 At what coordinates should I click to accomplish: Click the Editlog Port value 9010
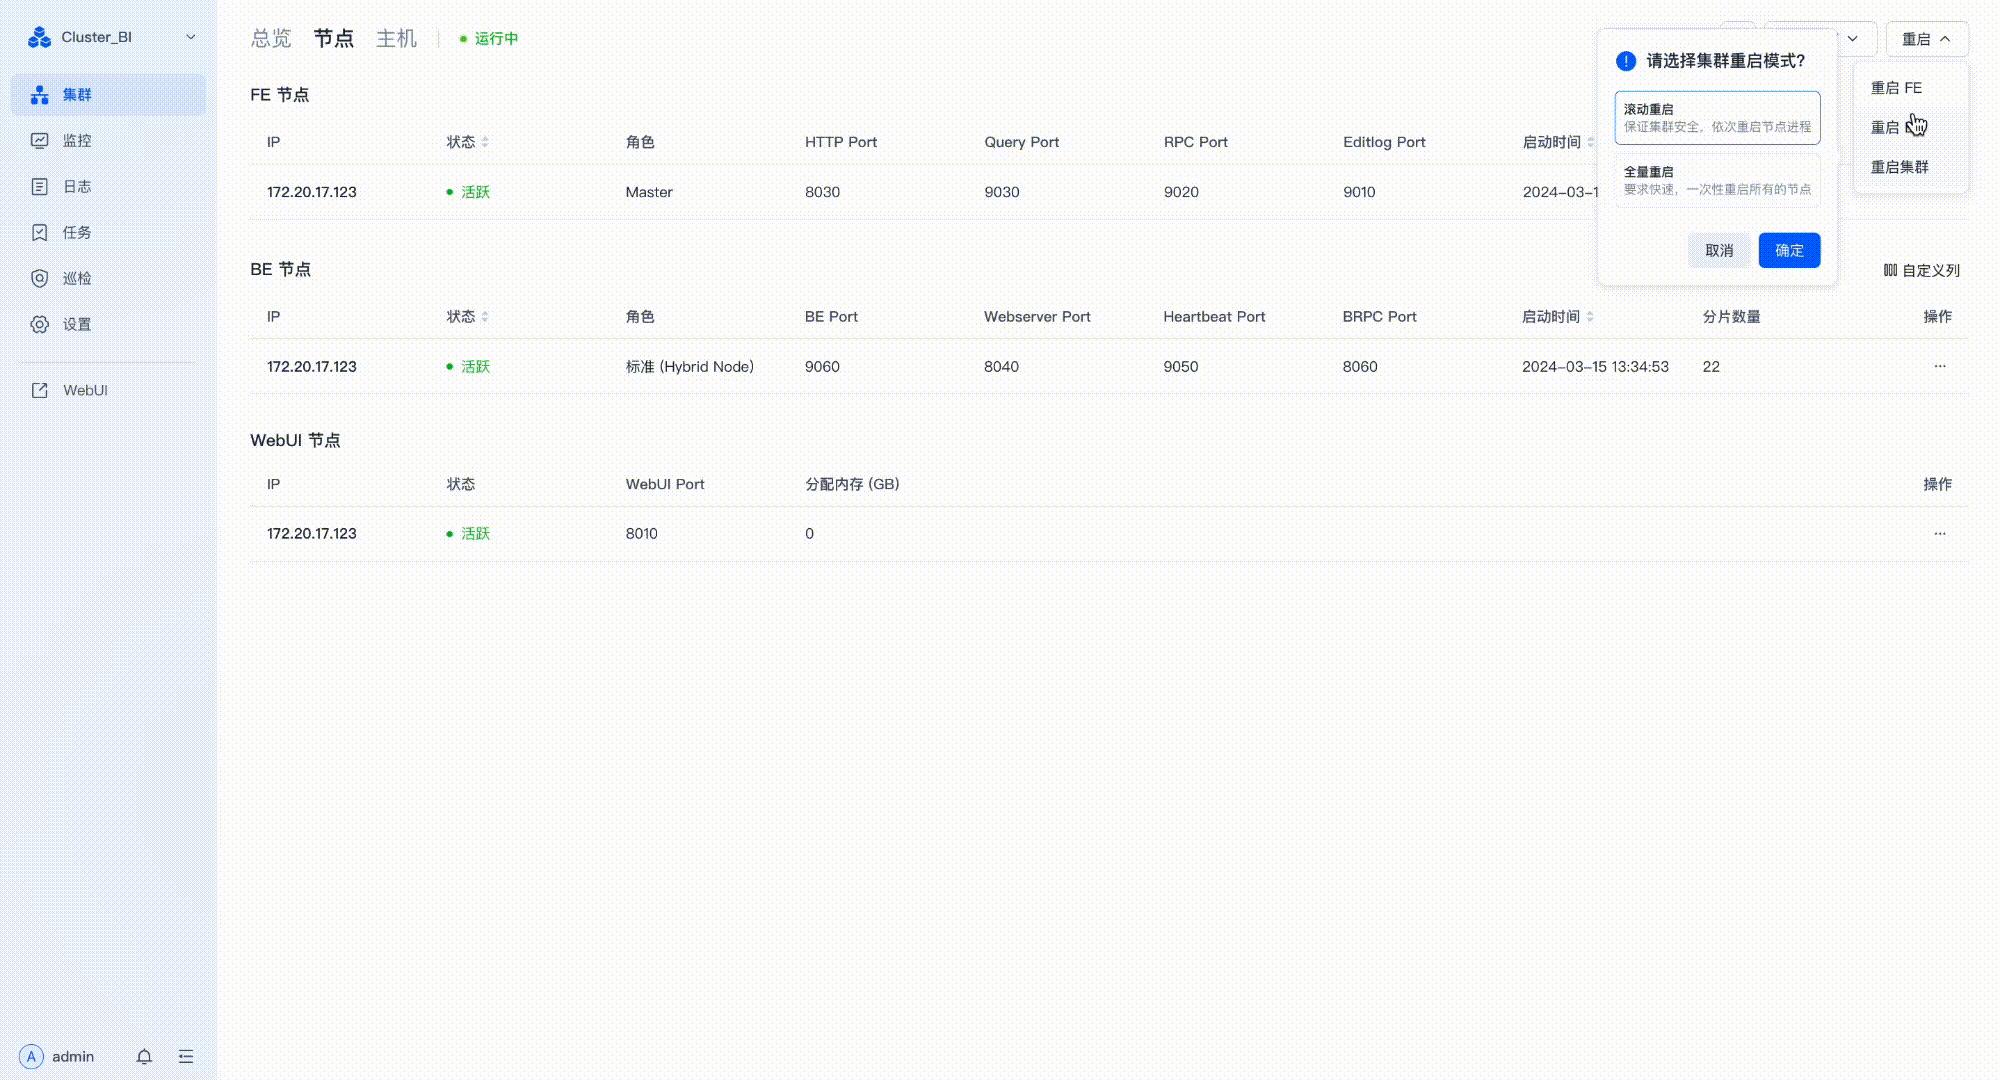click(x=1359, y=192)
